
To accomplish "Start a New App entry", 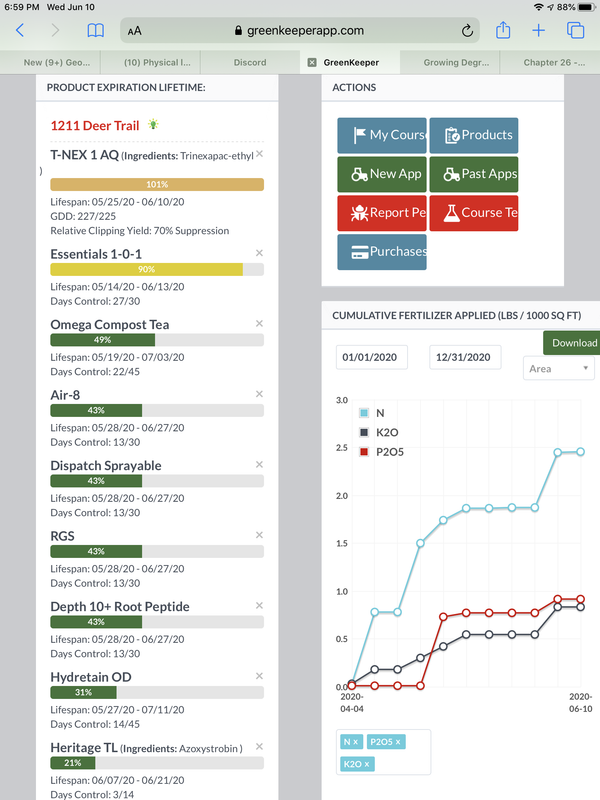I will (382, 174).
